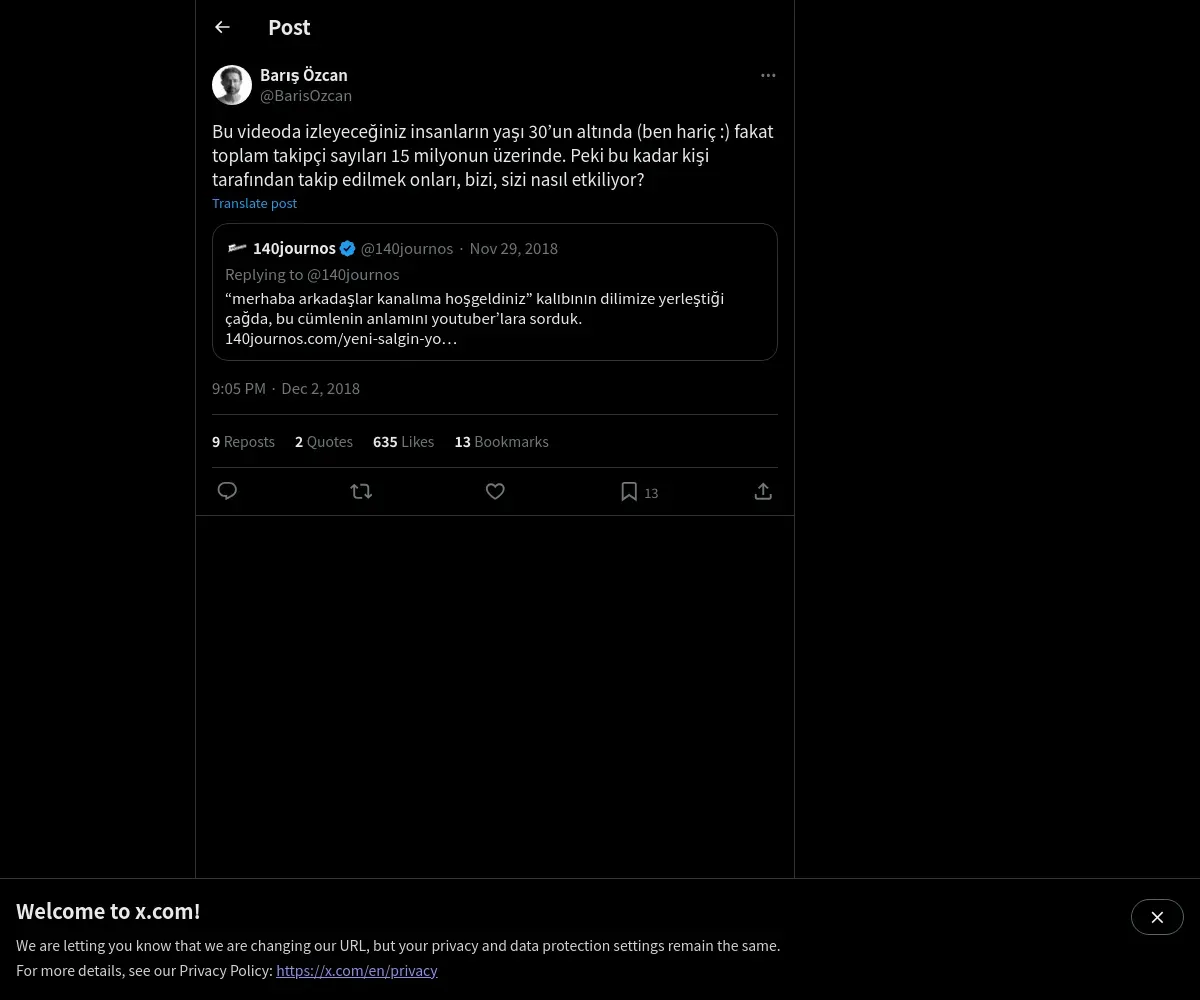View the 635 Likes list
1200x1000 pixels.
tap(403, 441)
